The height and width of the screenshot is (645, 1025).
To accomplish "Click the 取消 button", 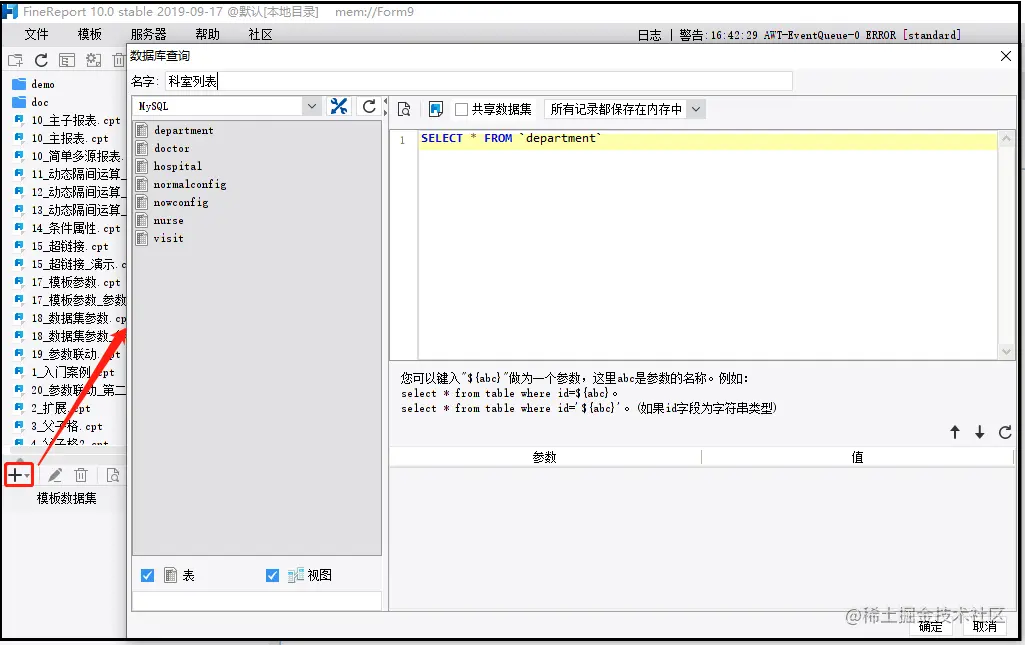I will coord(984,626).
